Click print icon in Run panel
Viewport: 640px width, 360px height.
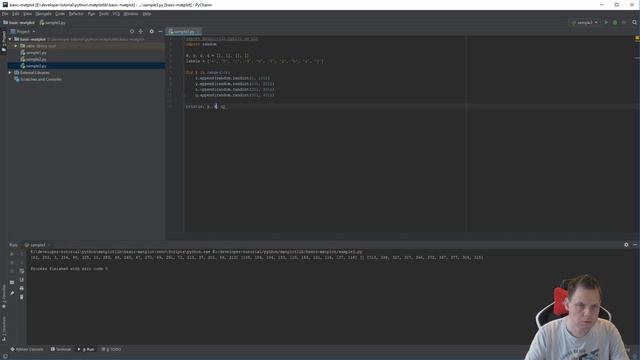tap(22, 288)
